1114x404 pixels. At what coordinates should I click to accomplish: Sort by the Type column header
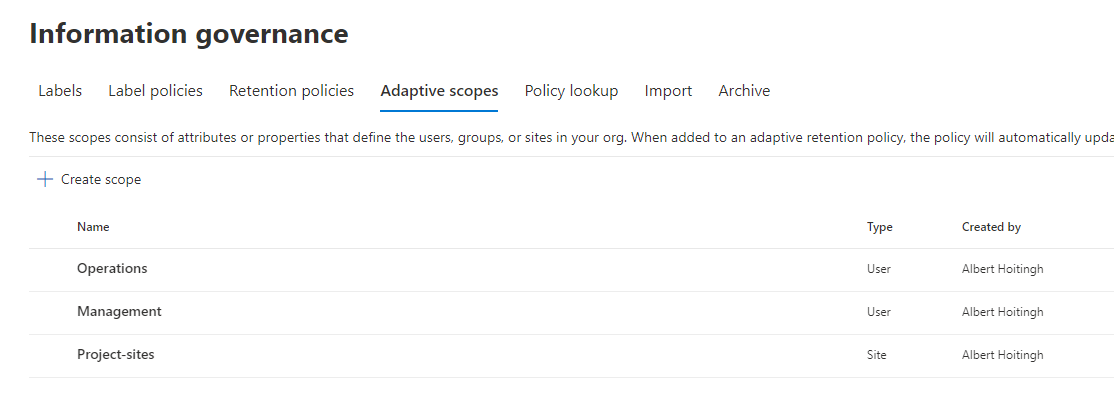[879, 227]
